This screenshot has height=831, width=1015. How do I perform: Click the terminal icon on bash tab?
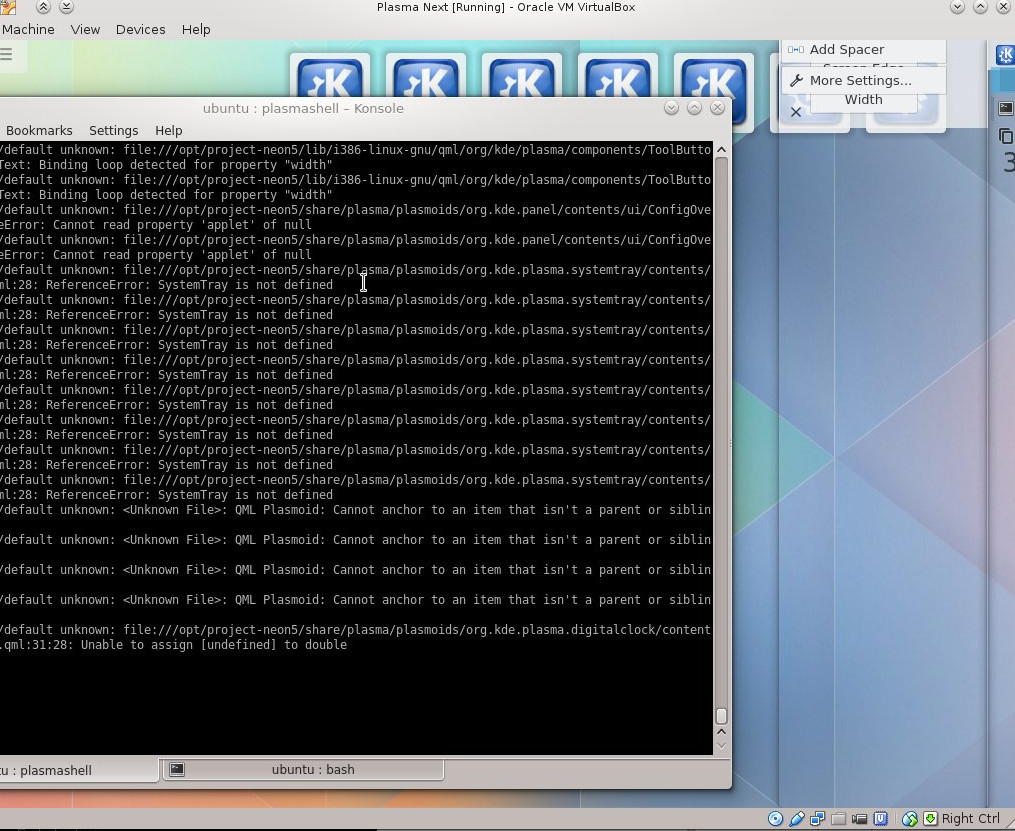click(177, 769)
